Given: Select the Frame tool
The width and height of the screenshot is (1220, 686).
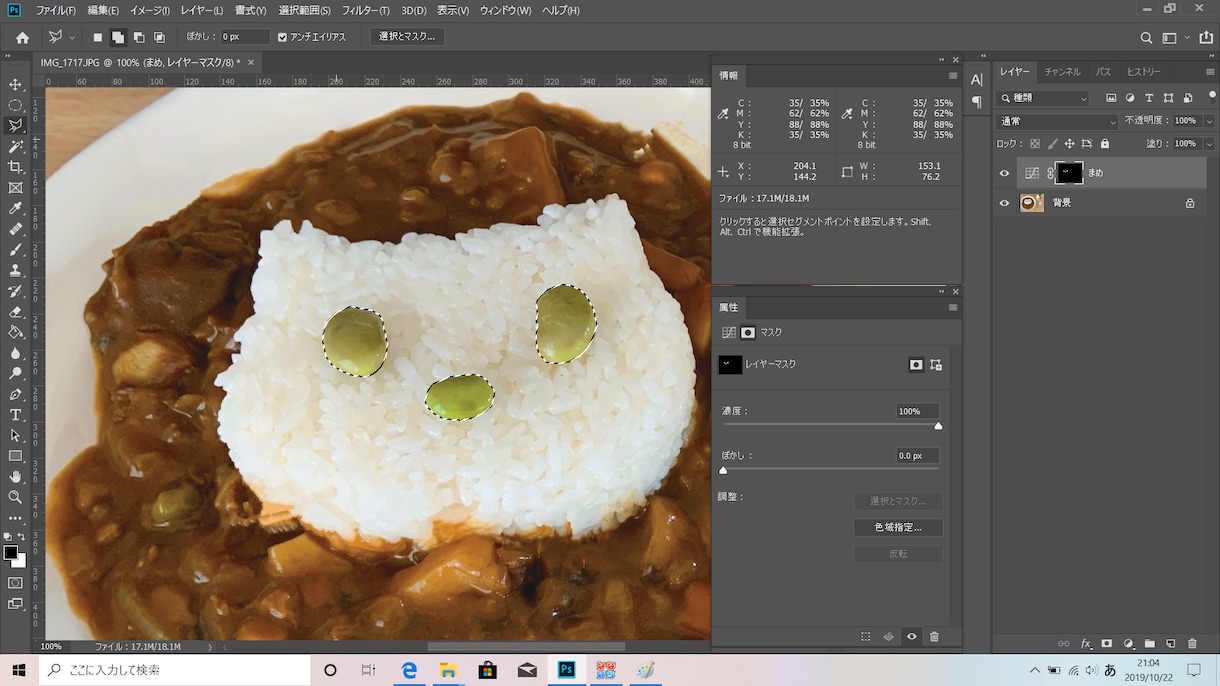Looking at the screenshot, I should click(x=15, y=188).
